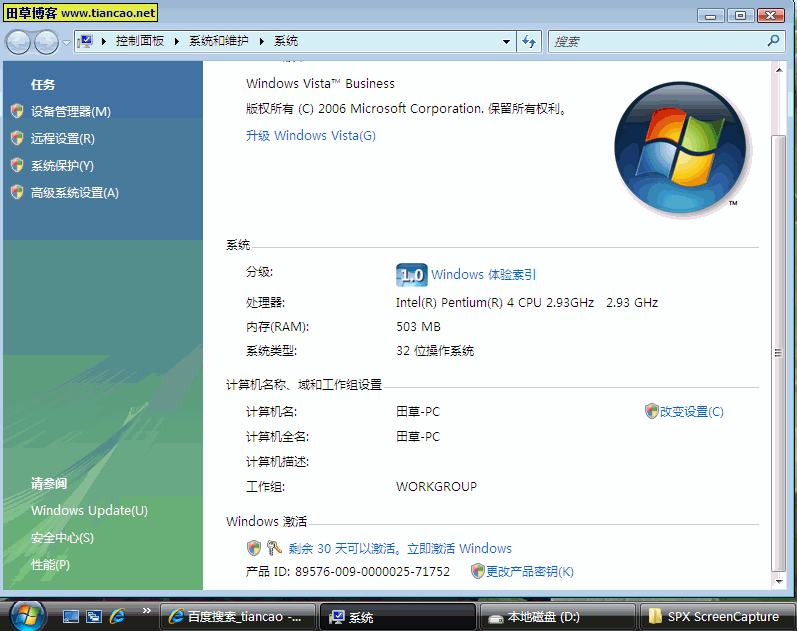
Task: Open 性能(P) link
Action: (x=50, y=565)
